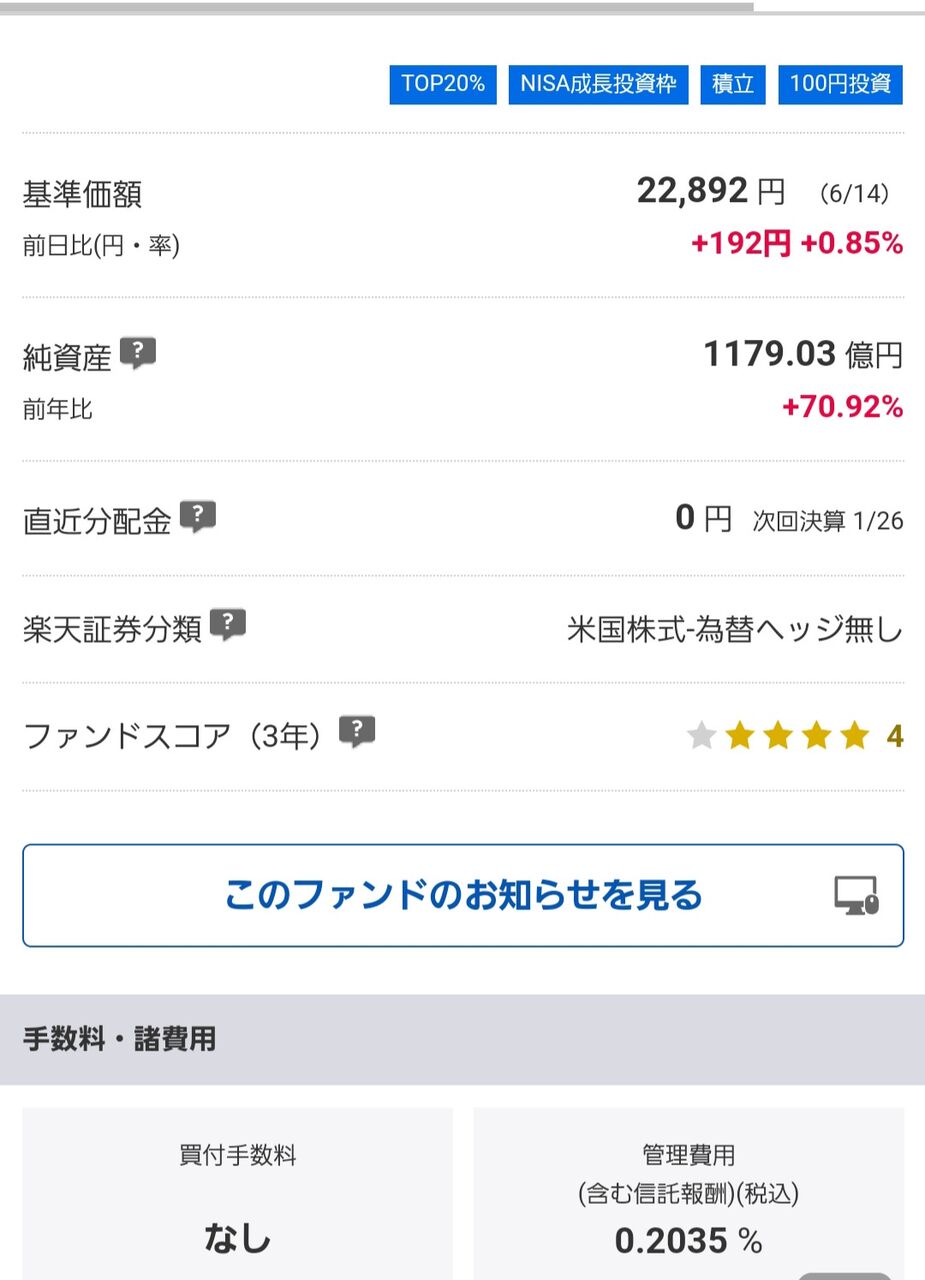Click the 管理費用 0.2035% card
The image size is (925, 1280).
688,1193
